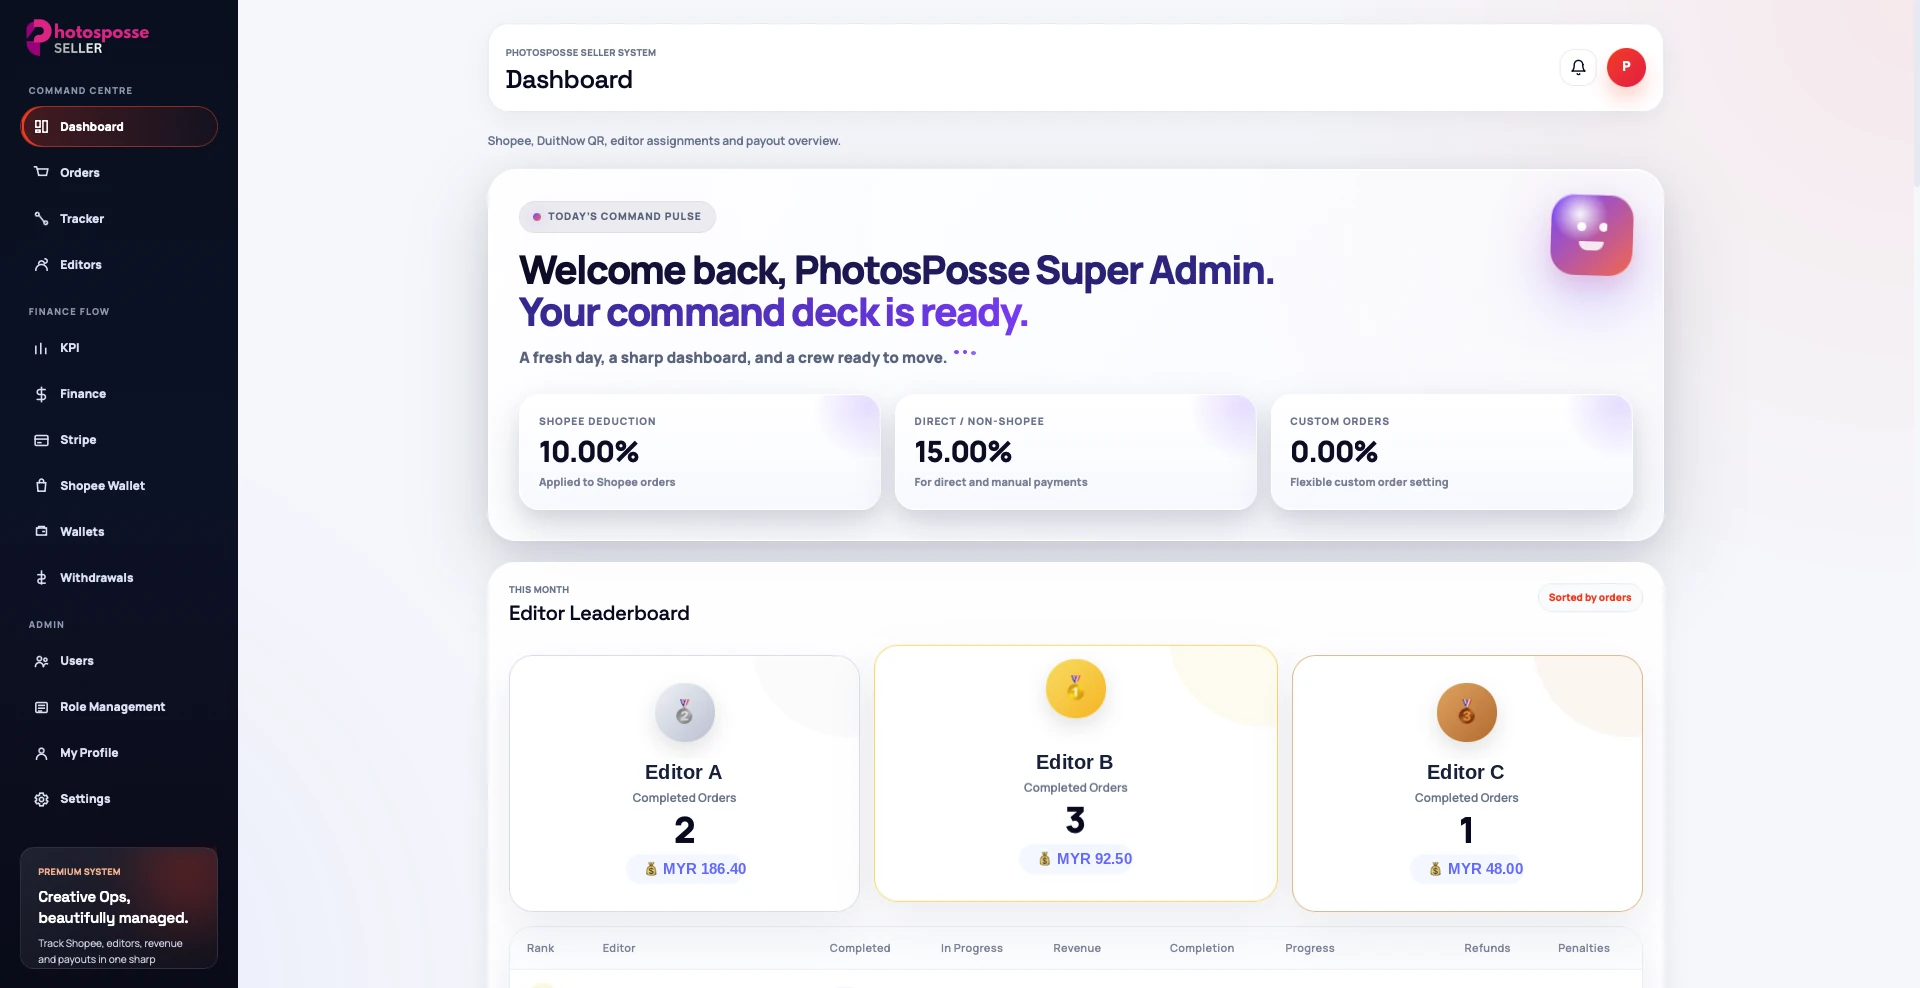The height and width of the screenshot is (988, 1920).
Task: Click the MYR 186.40 revenue value
Action: point(704,869)
